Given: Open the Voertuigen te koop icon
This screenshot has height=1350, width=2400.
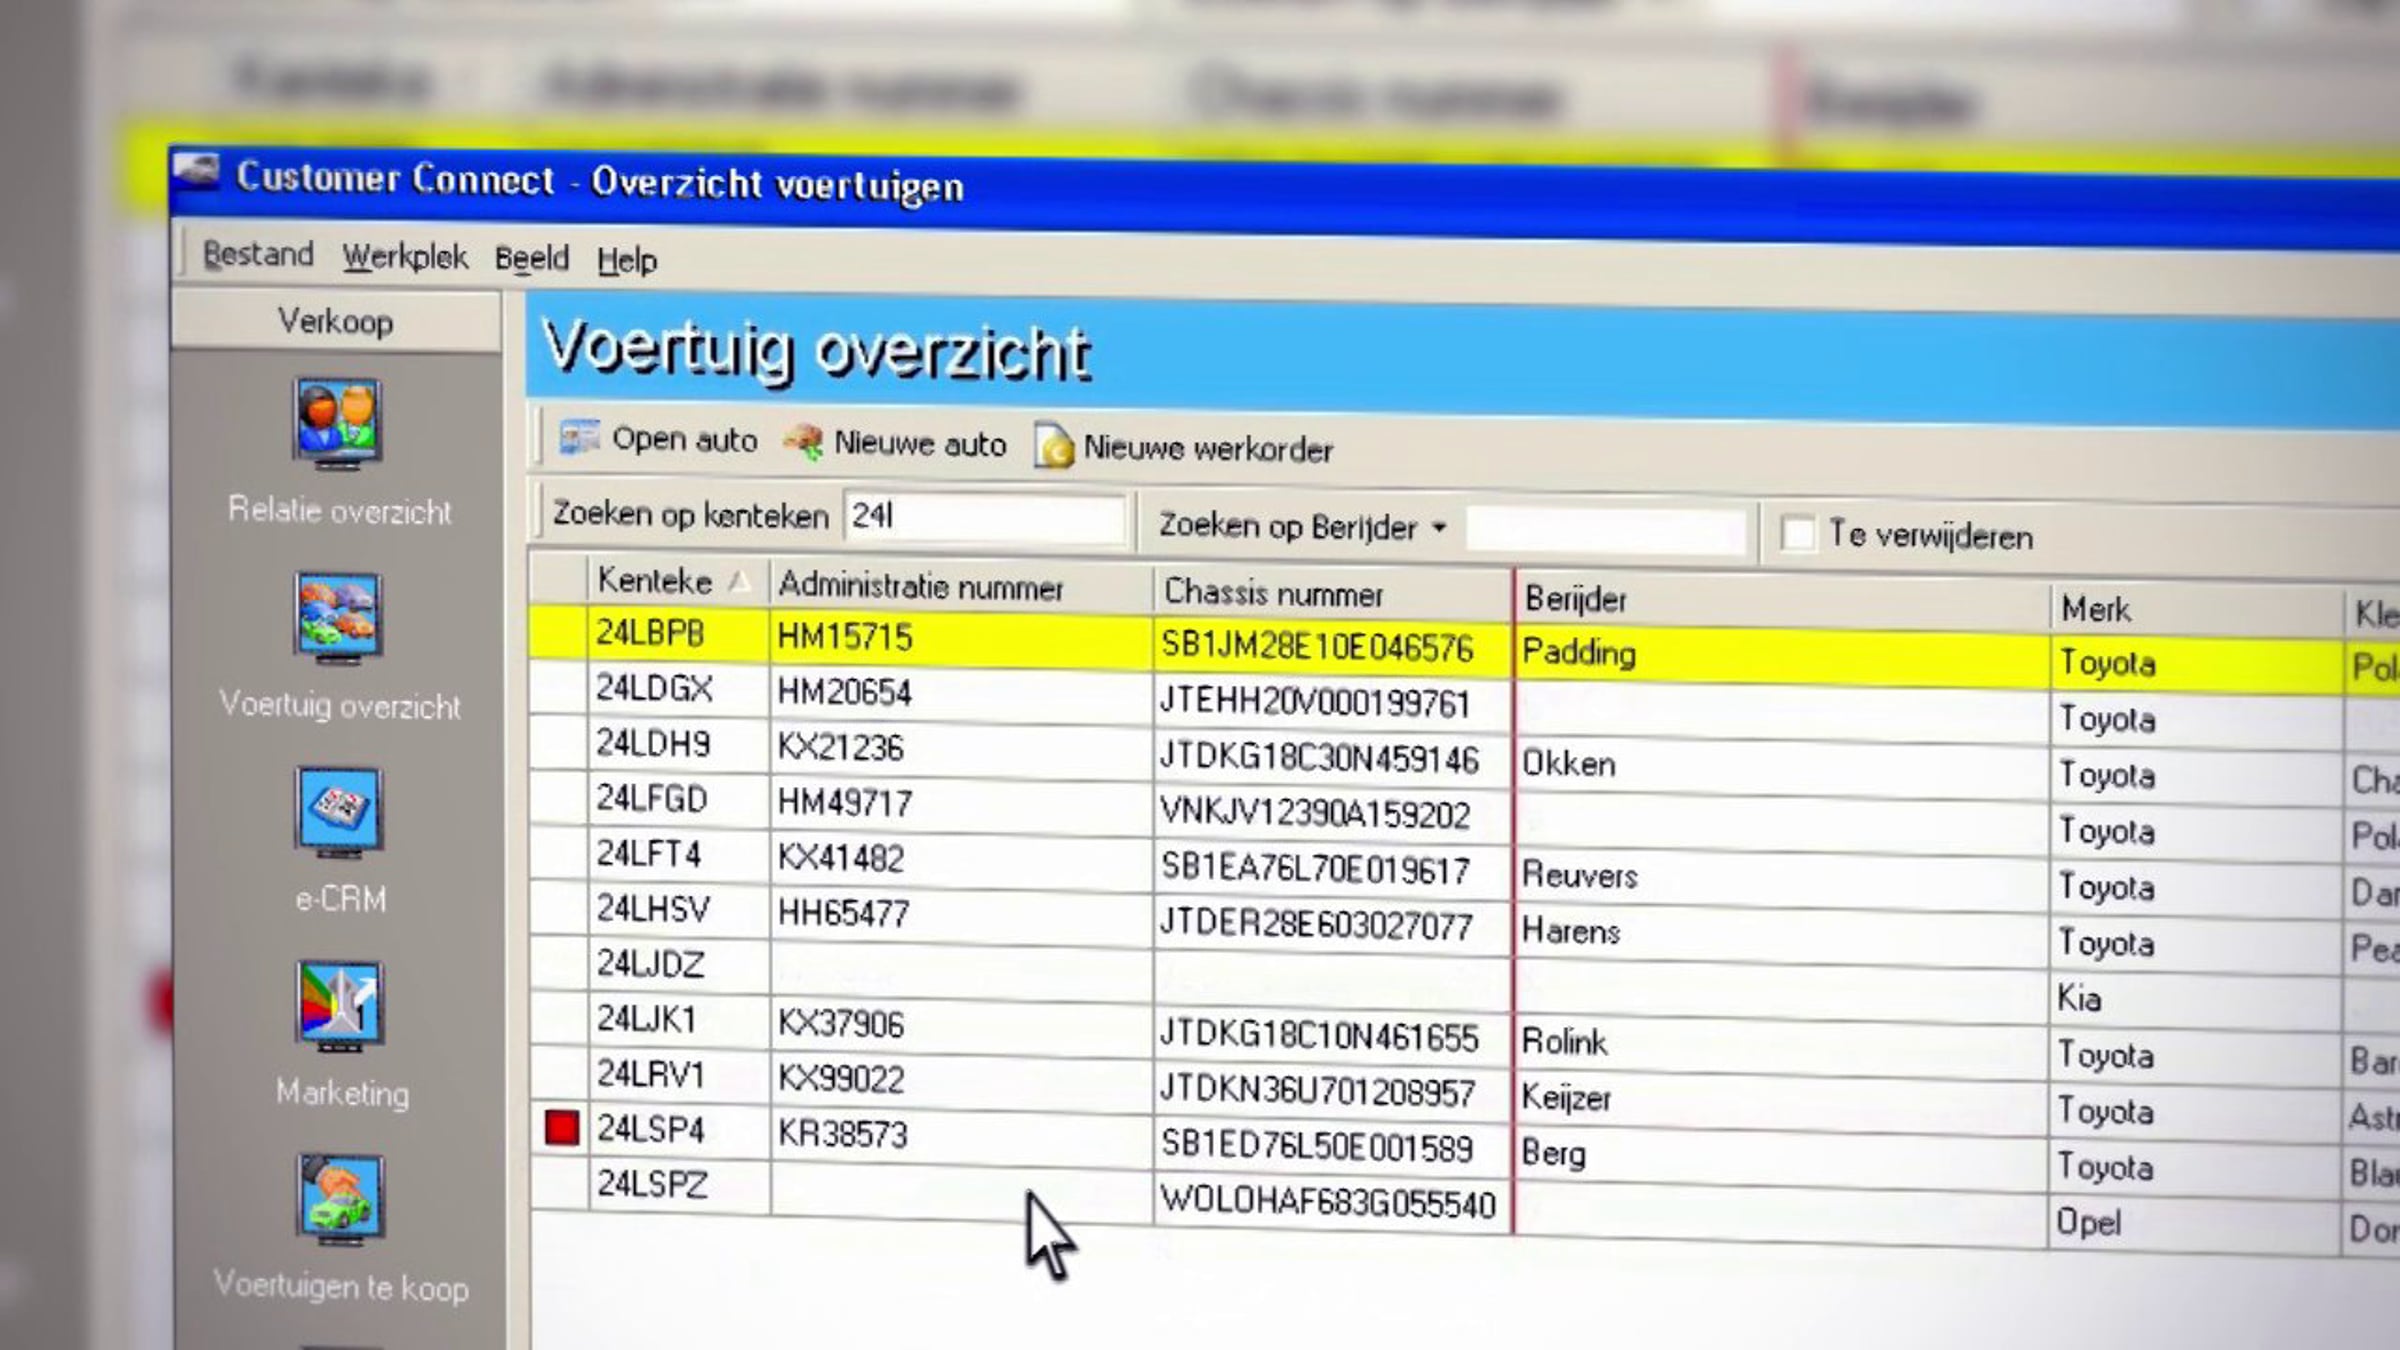Looking at the screenshot, I should pos(340,1198).
